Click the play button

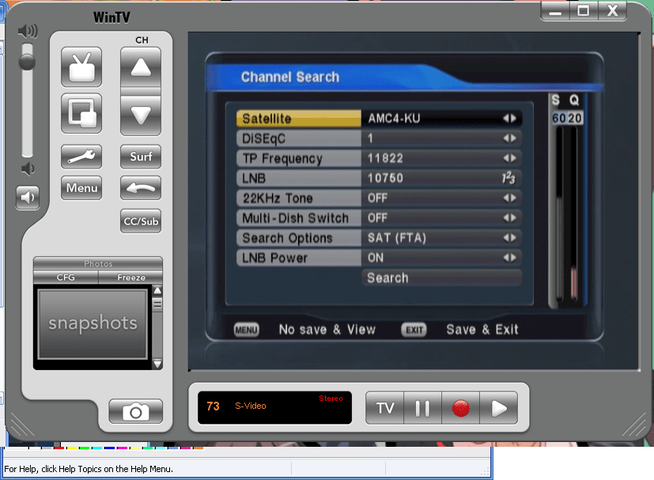[x=499, y=408]
